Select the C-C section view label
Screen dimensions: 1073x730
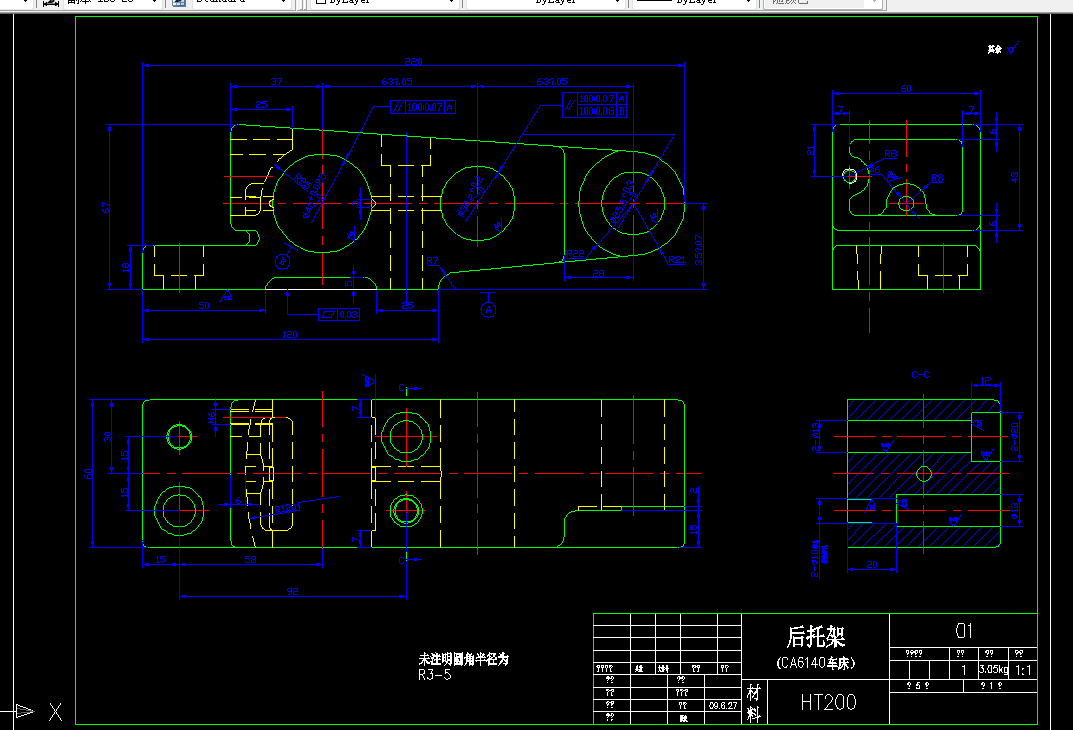920,375
